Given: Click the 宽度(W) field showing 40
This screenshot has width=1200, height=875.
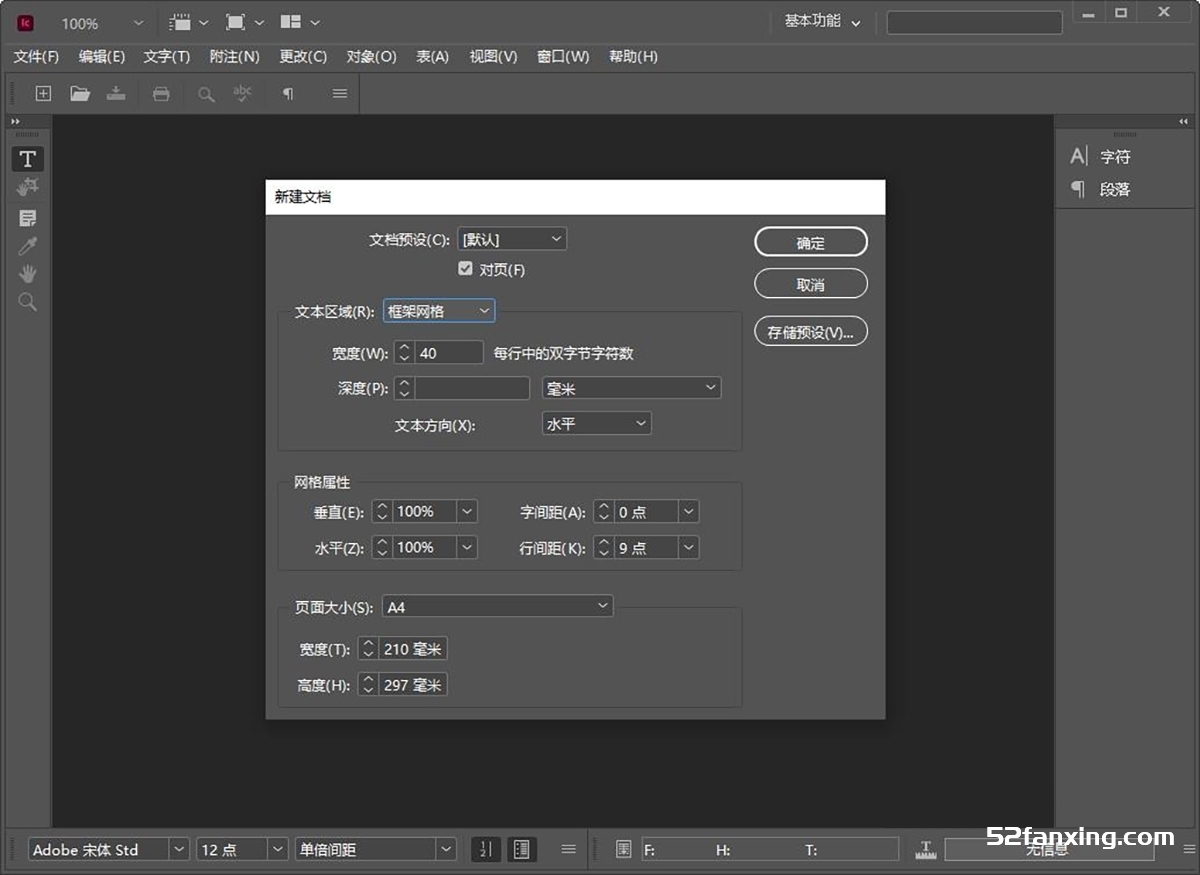Looking at the screenshot, I should pyautogui.click(x=450, y=352).
